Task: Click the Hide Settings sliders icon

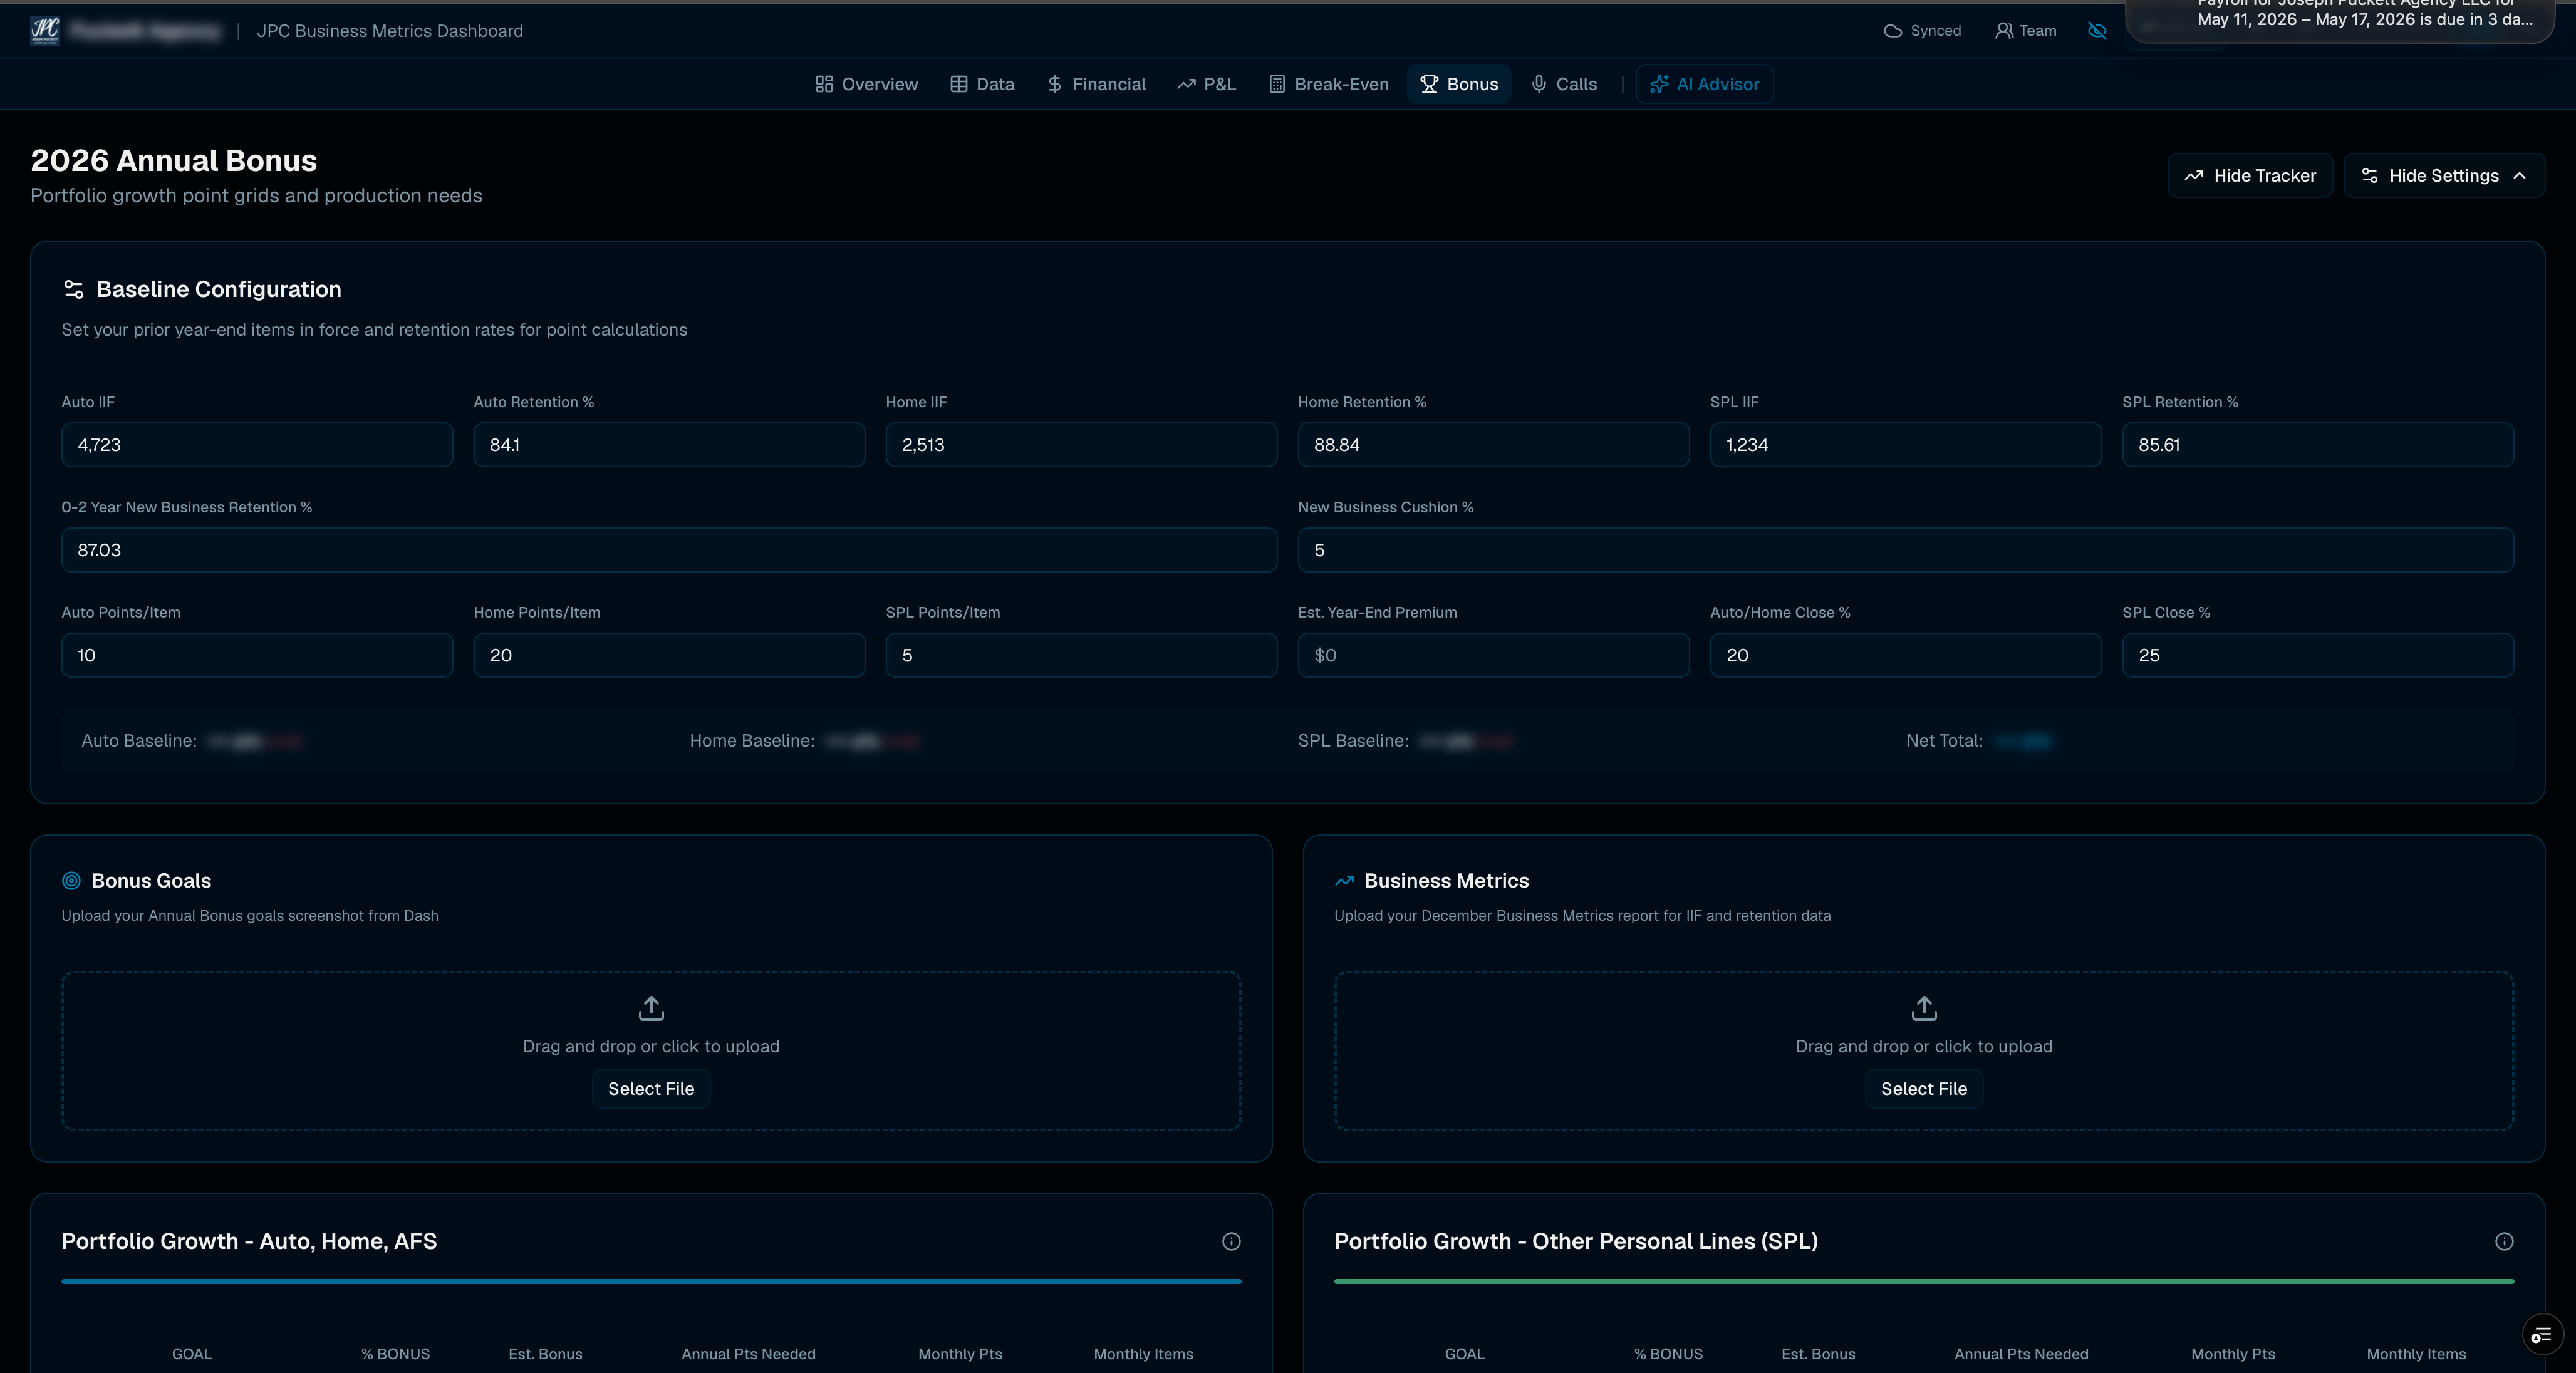Action: [2369, 176]
